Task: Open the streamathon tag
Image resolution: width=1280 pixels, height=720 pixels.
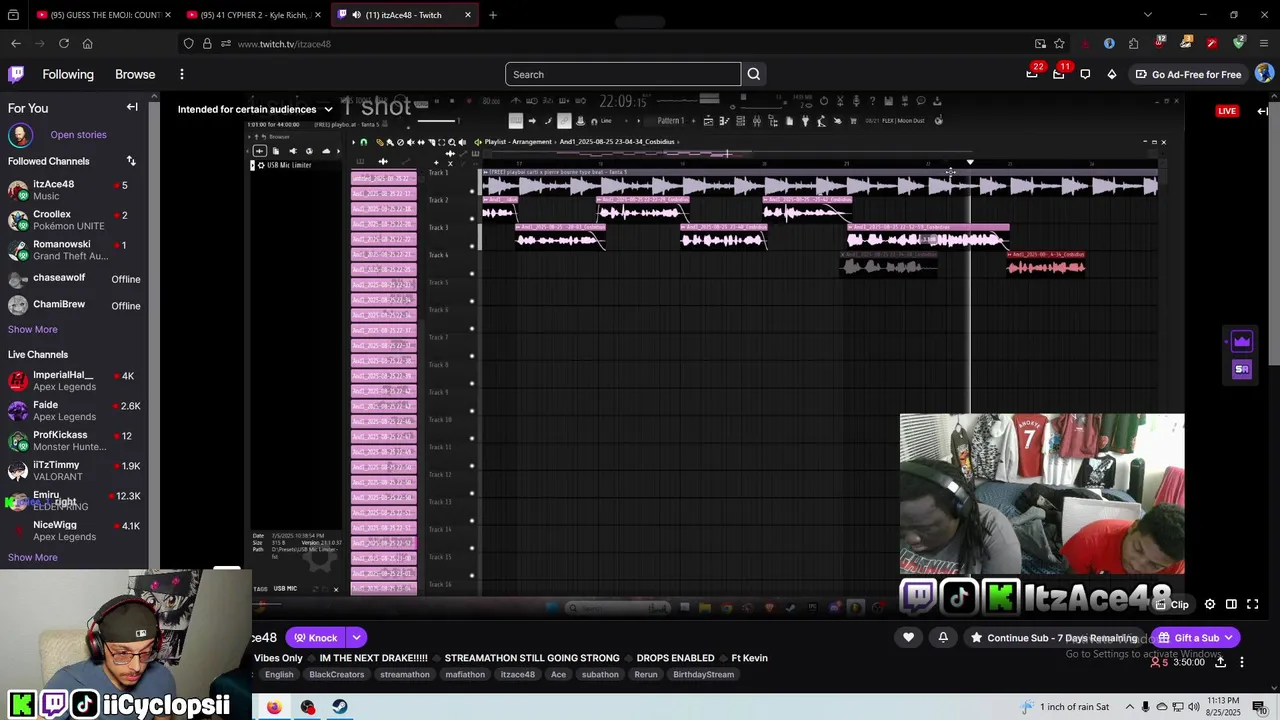Action: (405, 674)
